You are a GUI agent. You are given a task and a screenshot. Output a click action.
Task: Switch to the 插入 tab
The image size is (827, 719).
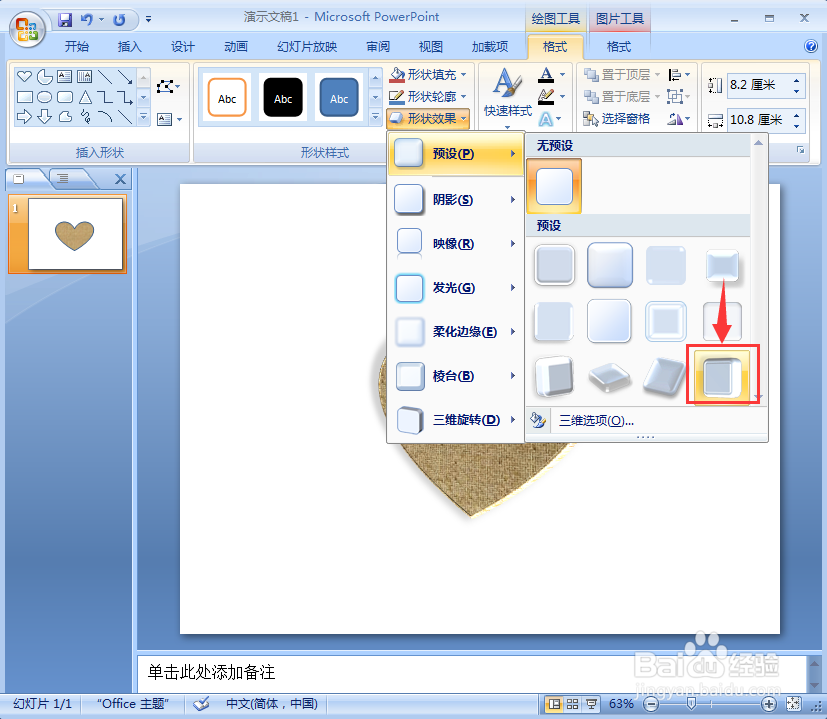click(x=129, y=46)
